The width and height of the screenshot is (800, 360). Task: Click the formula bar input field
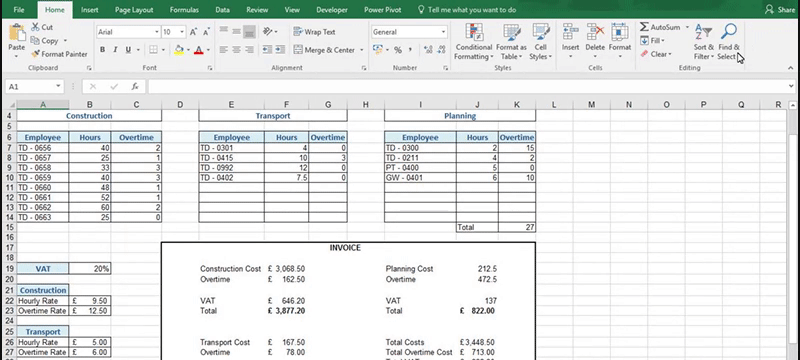(x=467, y=87)
